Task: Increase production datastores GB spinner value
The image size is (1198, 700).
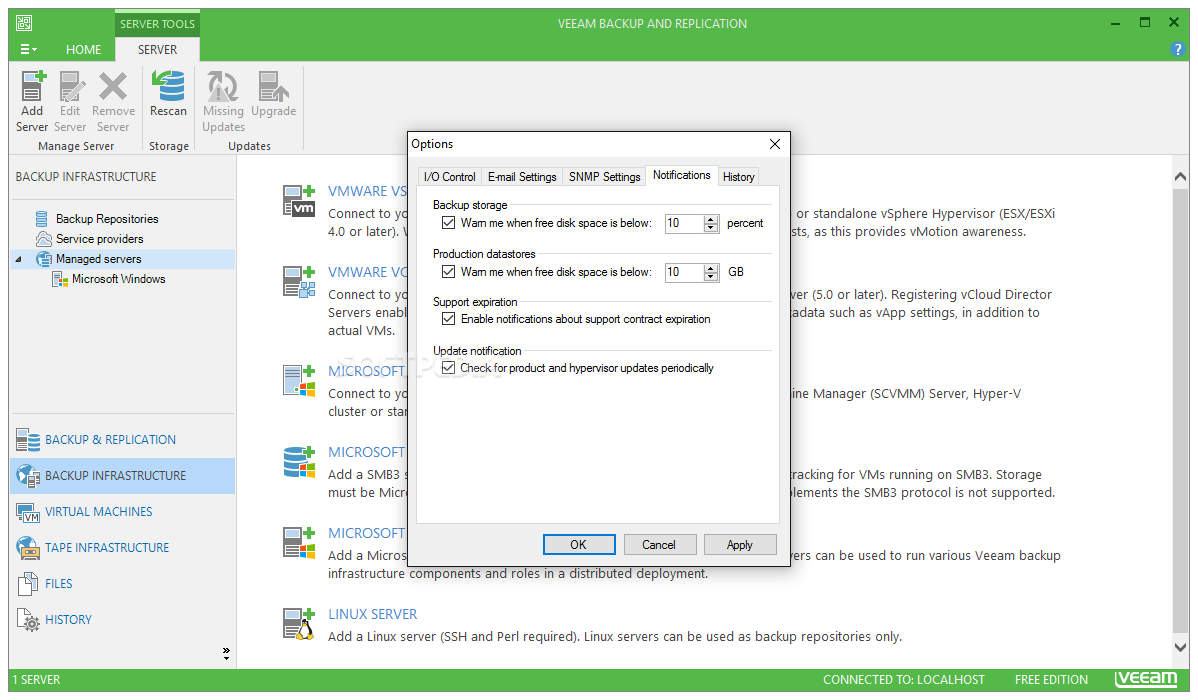Action: pos(711,268)
